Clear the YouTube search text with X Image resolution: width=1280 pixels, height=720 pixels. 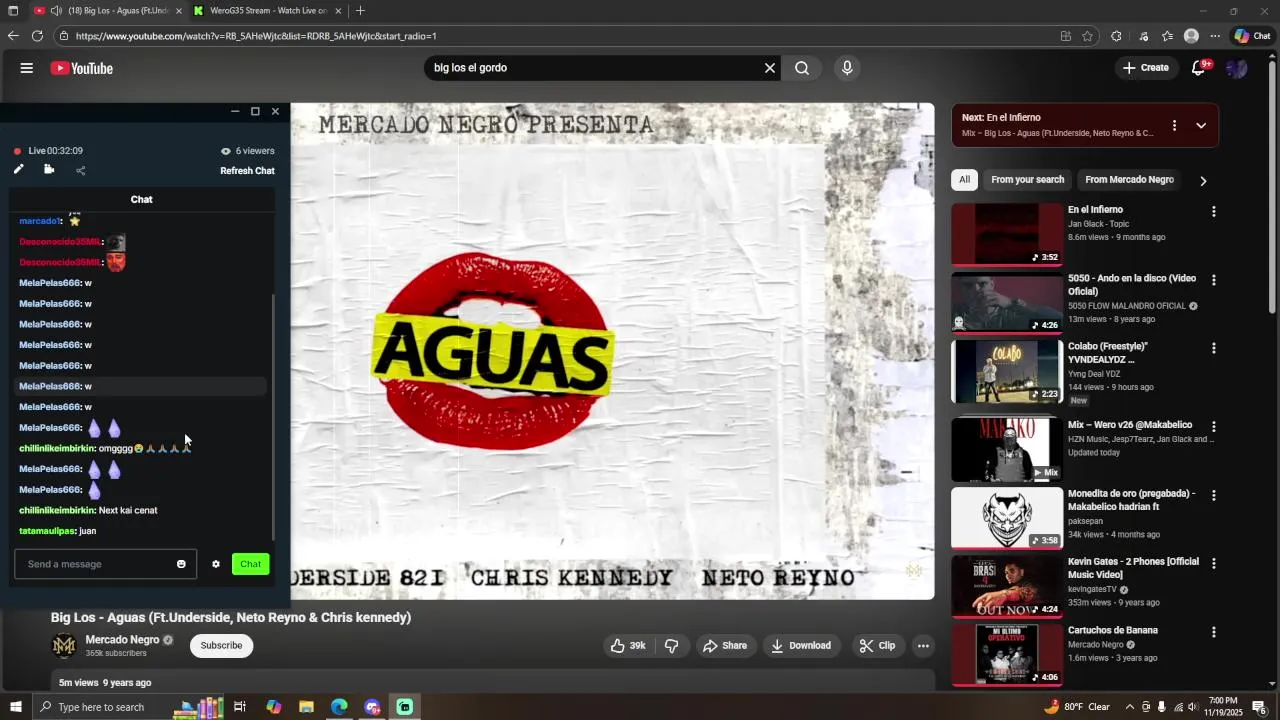coord(770,68)
